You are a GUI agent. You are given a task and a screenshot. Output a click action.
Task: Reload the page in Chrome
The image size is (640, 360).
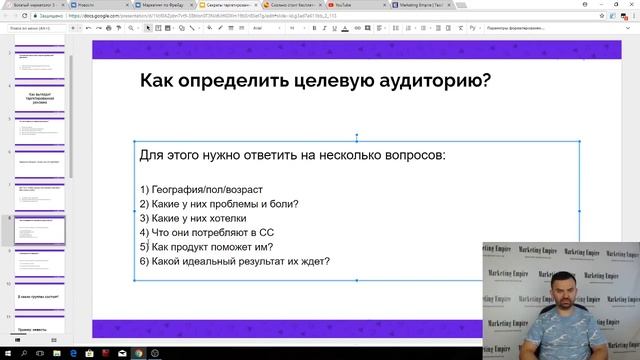click(x=24, y=16)
